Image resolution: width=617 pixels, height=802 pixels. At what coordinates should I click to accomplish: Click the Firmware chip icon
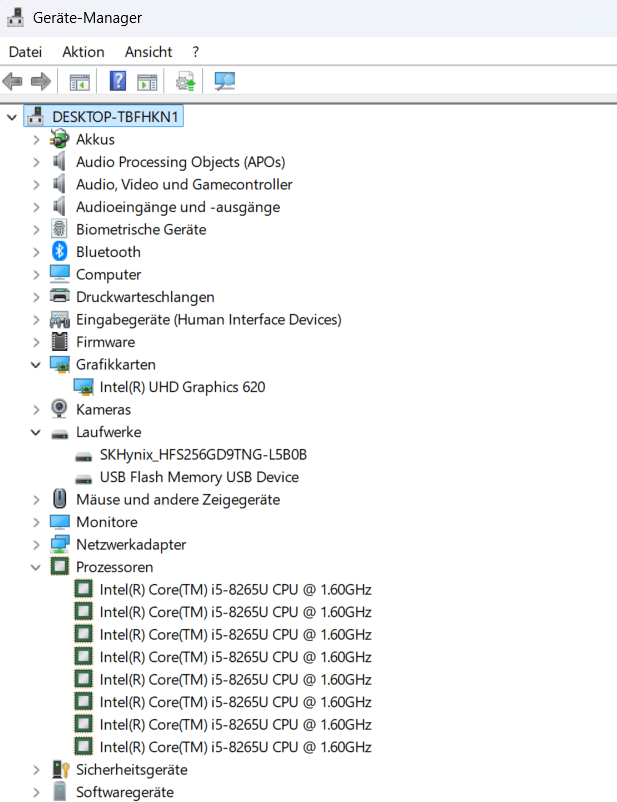click(59, 342)
